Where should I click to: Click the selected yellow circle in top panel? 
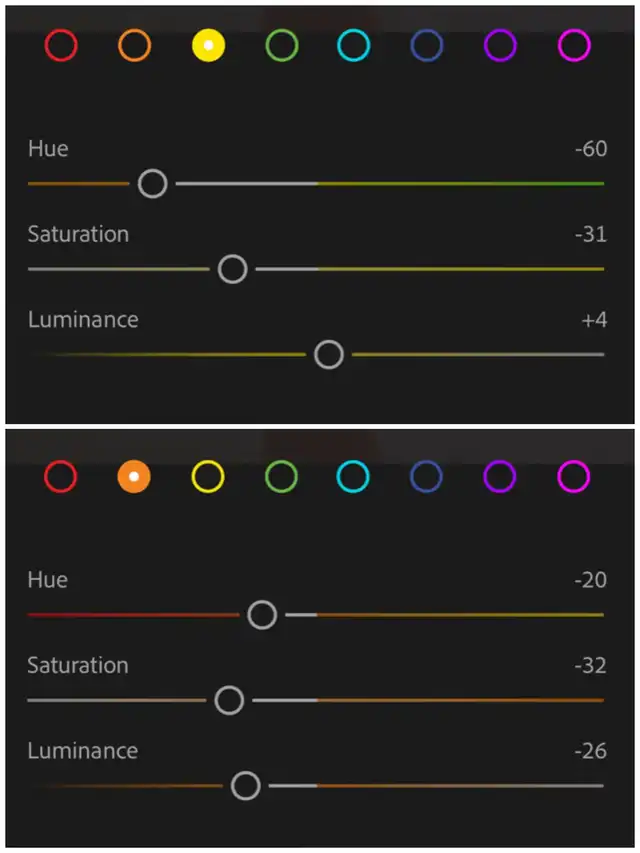click(x=208, y=45)
